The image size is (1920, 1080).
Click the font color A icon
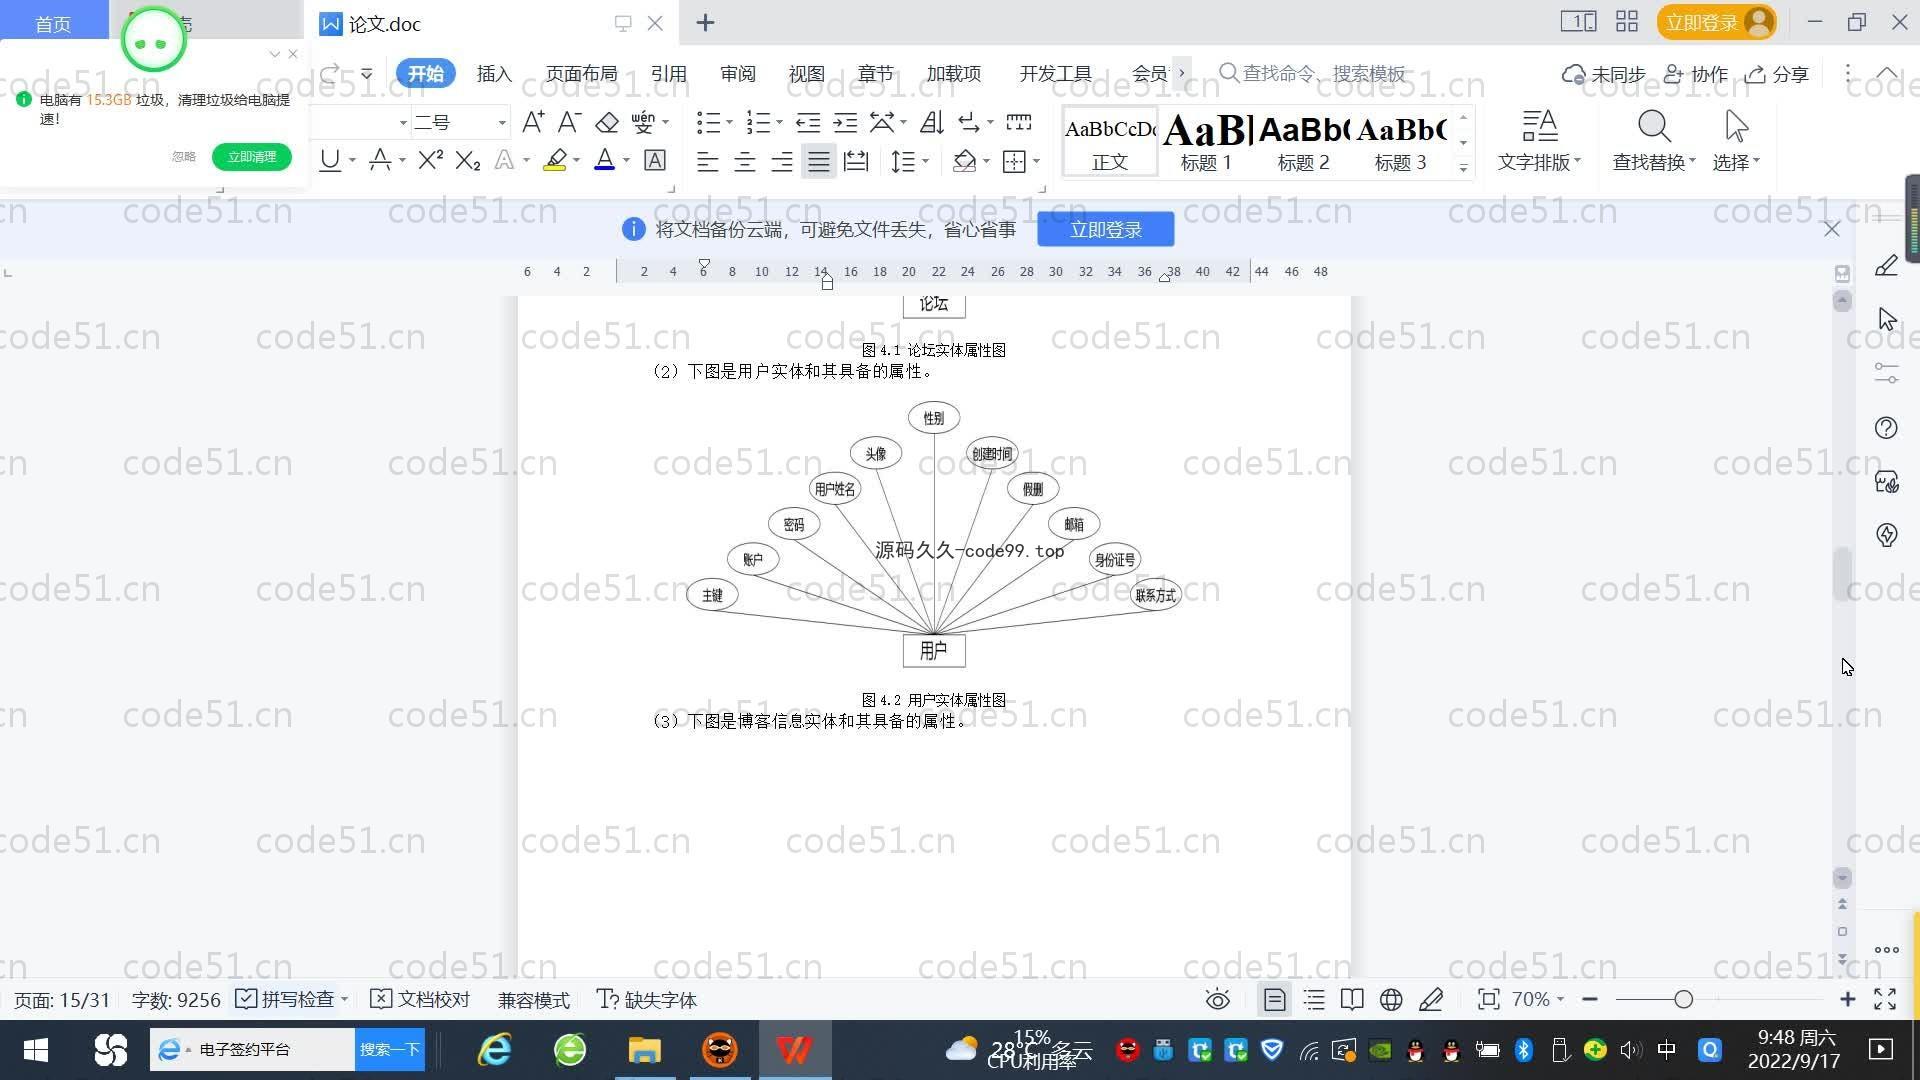[604, 161]
